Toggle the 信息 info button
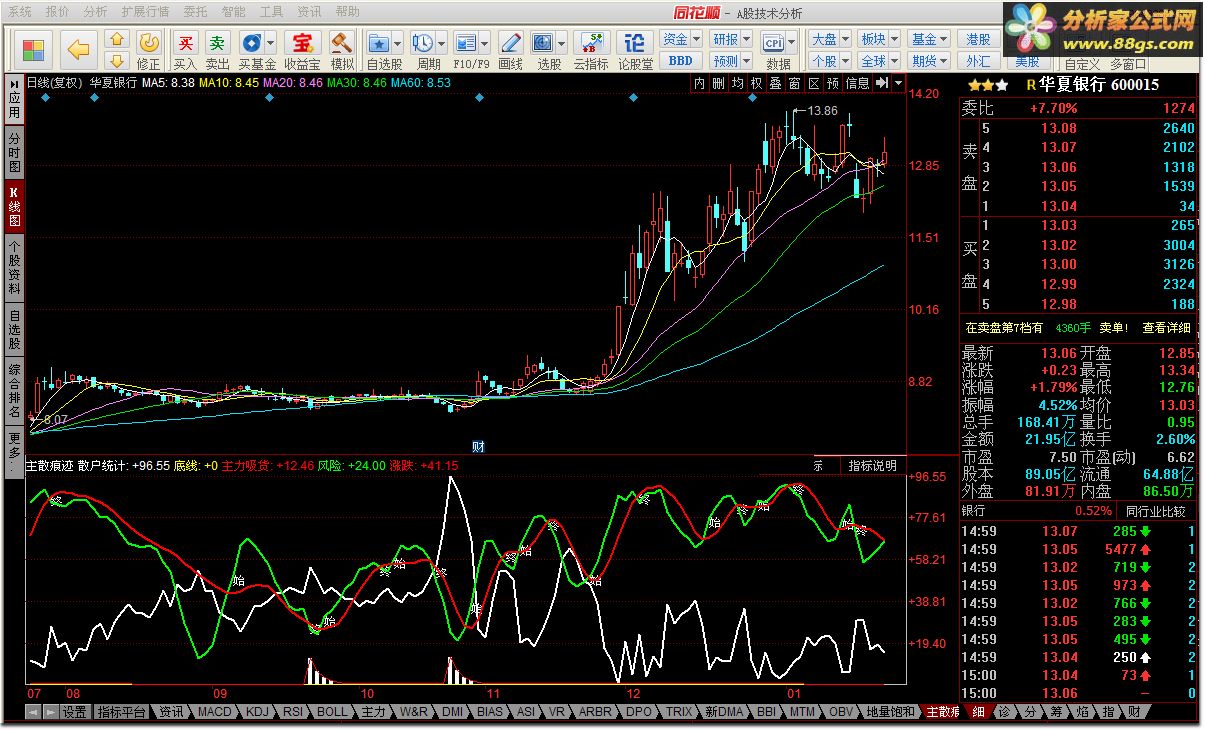 tap(858, 83)
